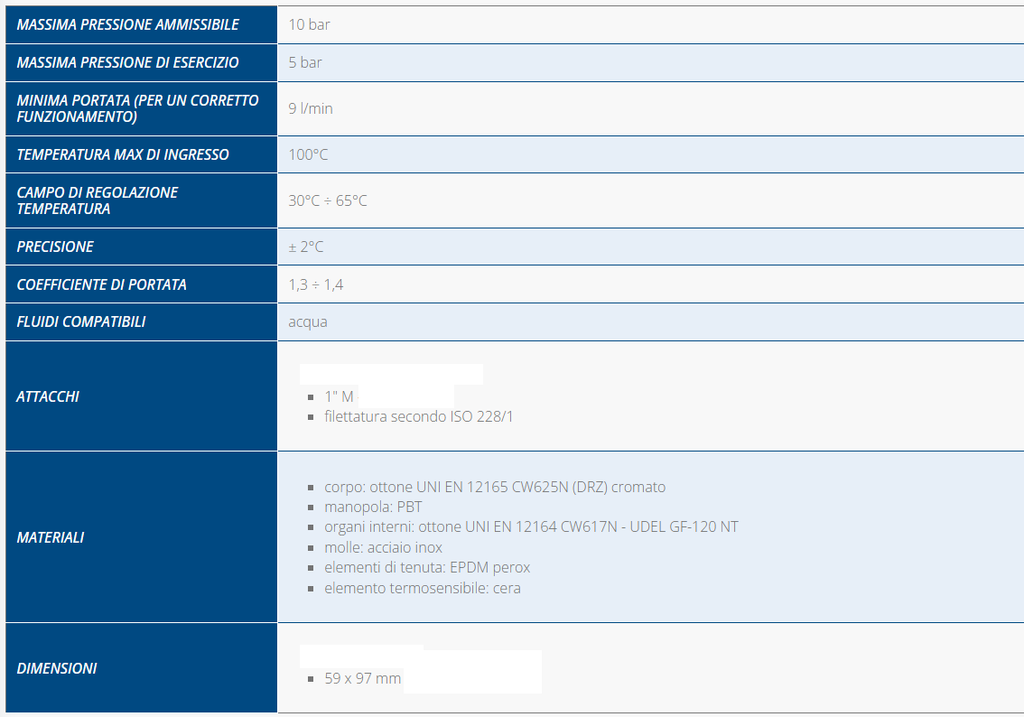
Task: Click the 'Materiali' row header
Action: 50,537
